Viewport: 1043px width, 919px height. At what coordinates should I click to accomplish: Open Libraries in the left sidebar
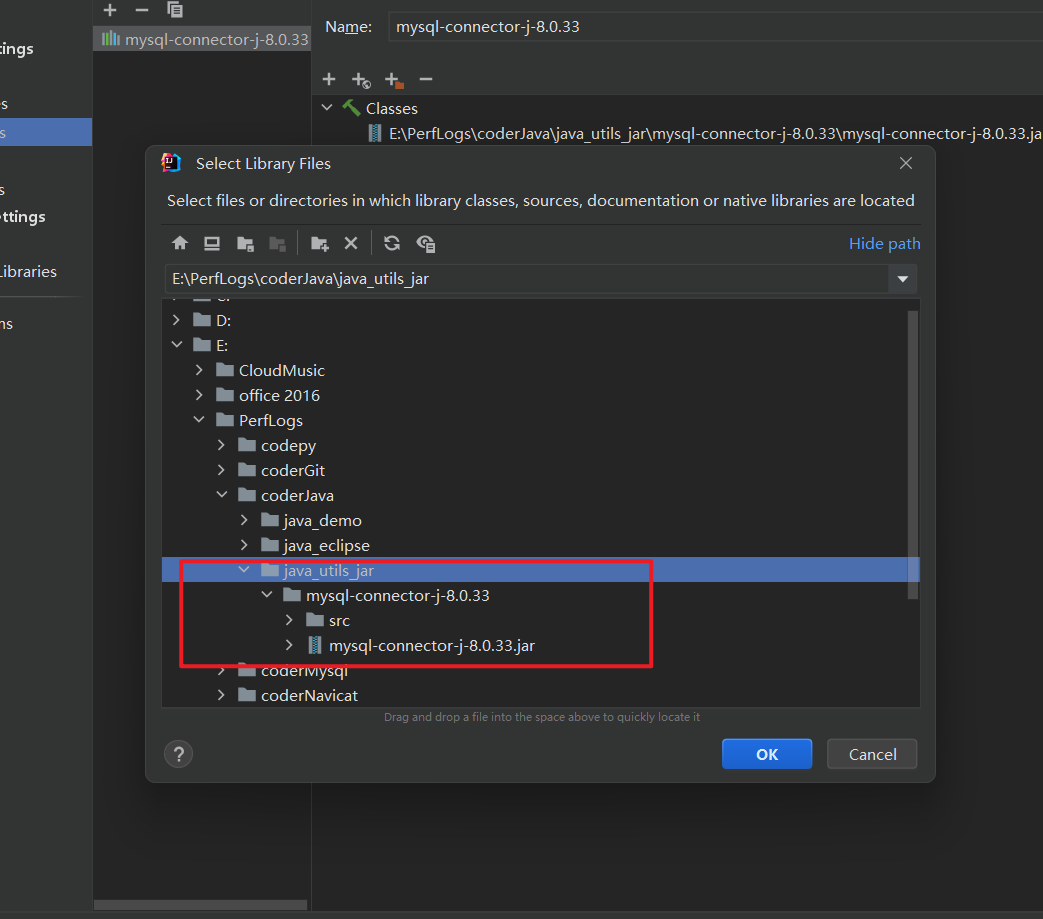point(28,271)
